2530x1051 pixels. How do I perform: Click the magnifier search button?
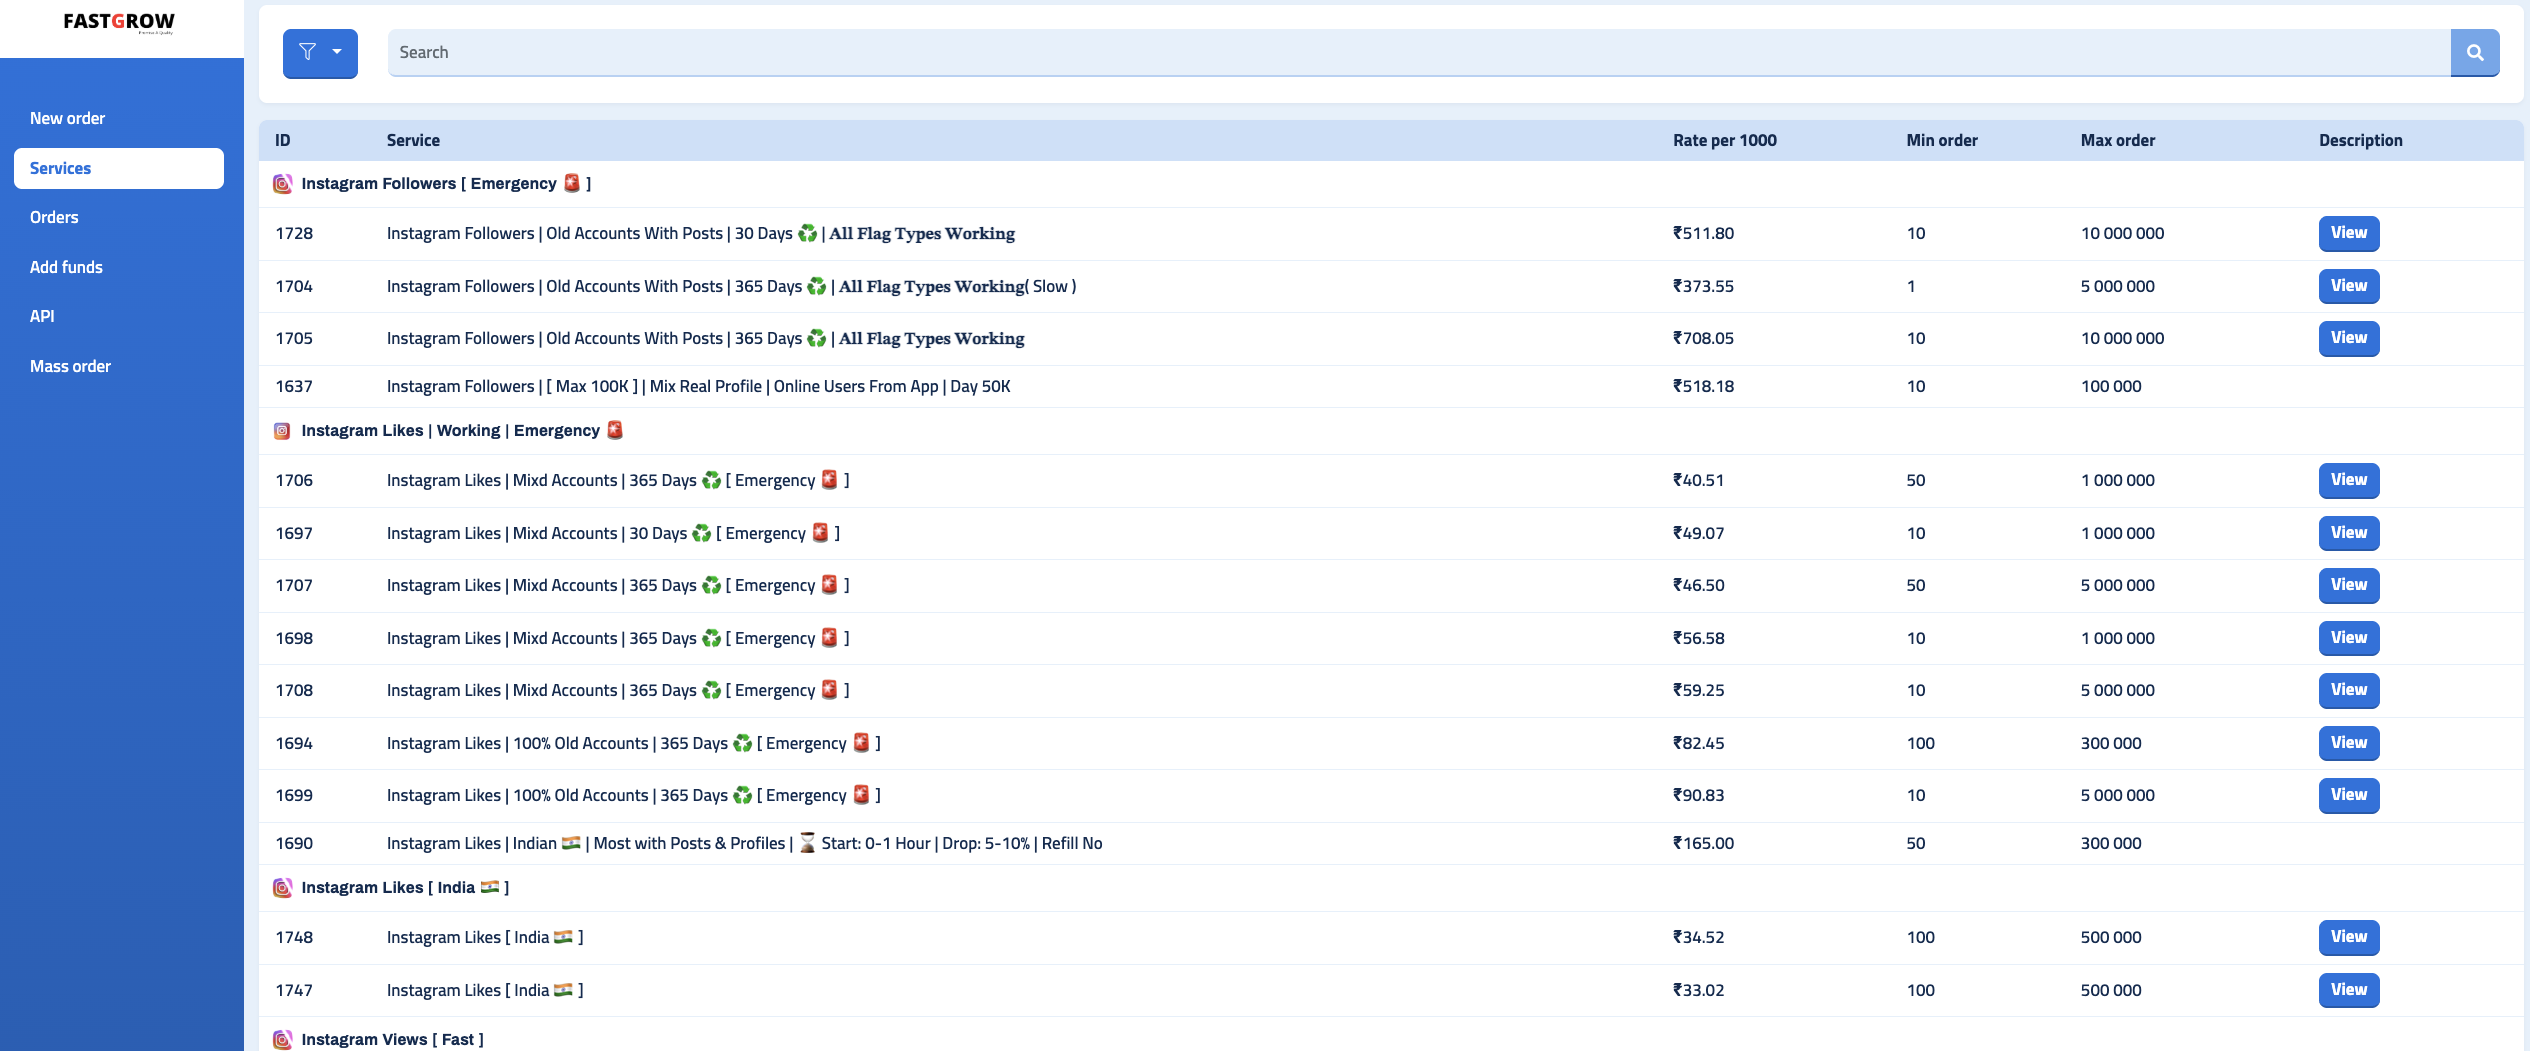tap(2474, 53)
